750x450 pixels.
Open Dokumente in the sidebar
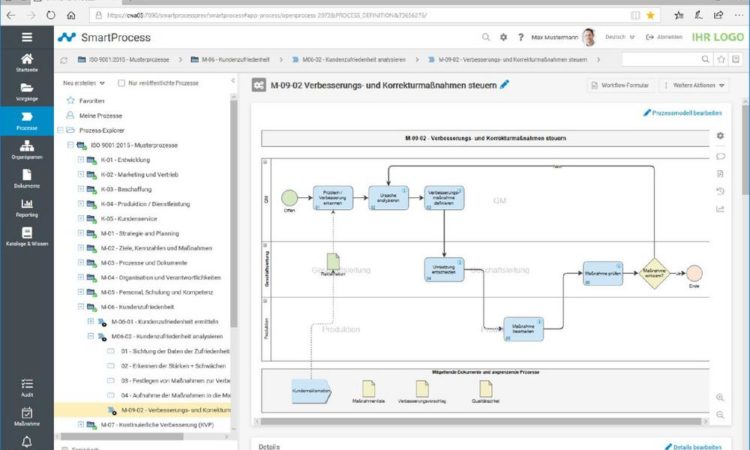(x=27, y=179)
